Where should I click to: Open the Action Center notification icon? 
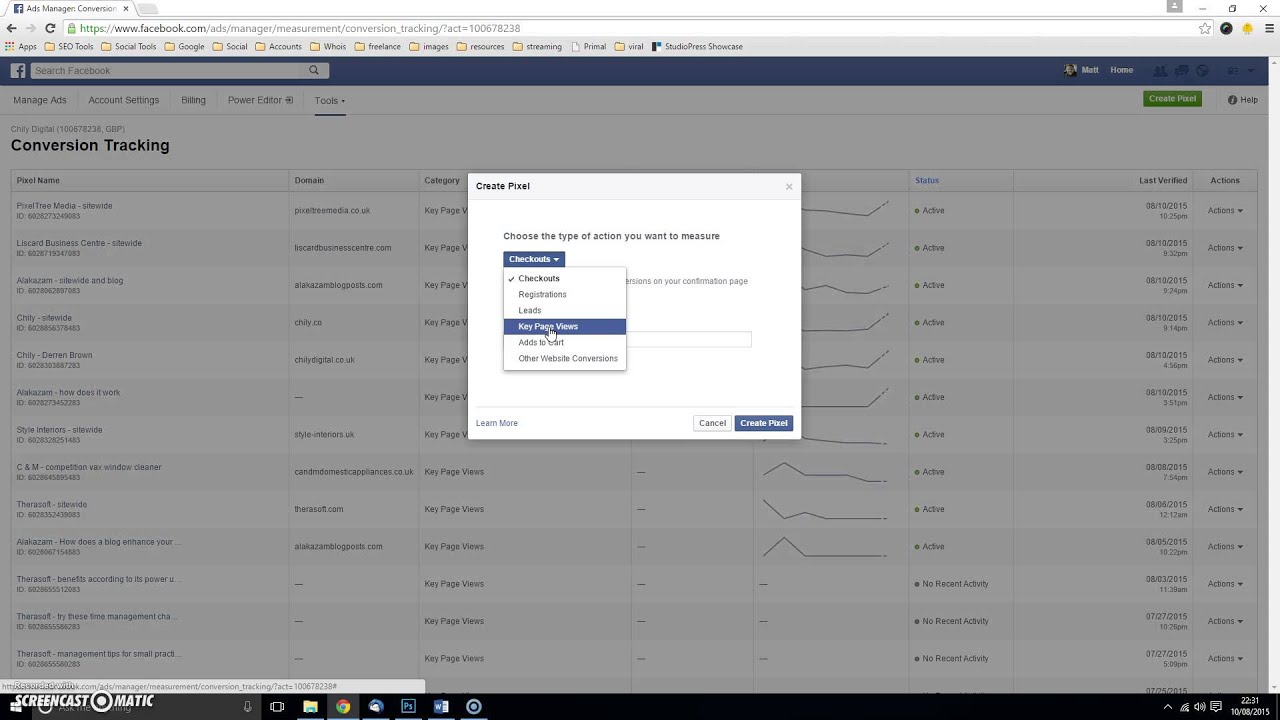(x=1216, y=707)
